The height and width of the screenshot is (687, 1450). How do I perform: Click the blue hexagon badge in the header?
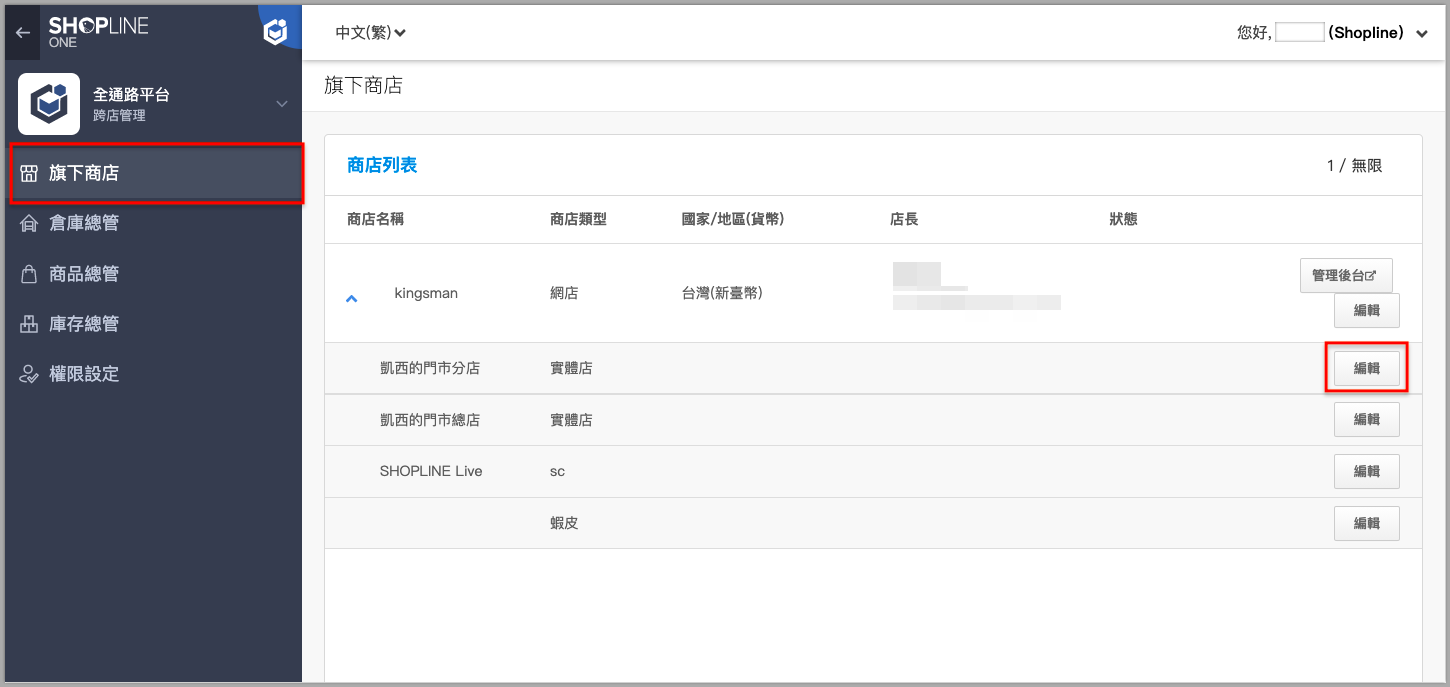275,32
